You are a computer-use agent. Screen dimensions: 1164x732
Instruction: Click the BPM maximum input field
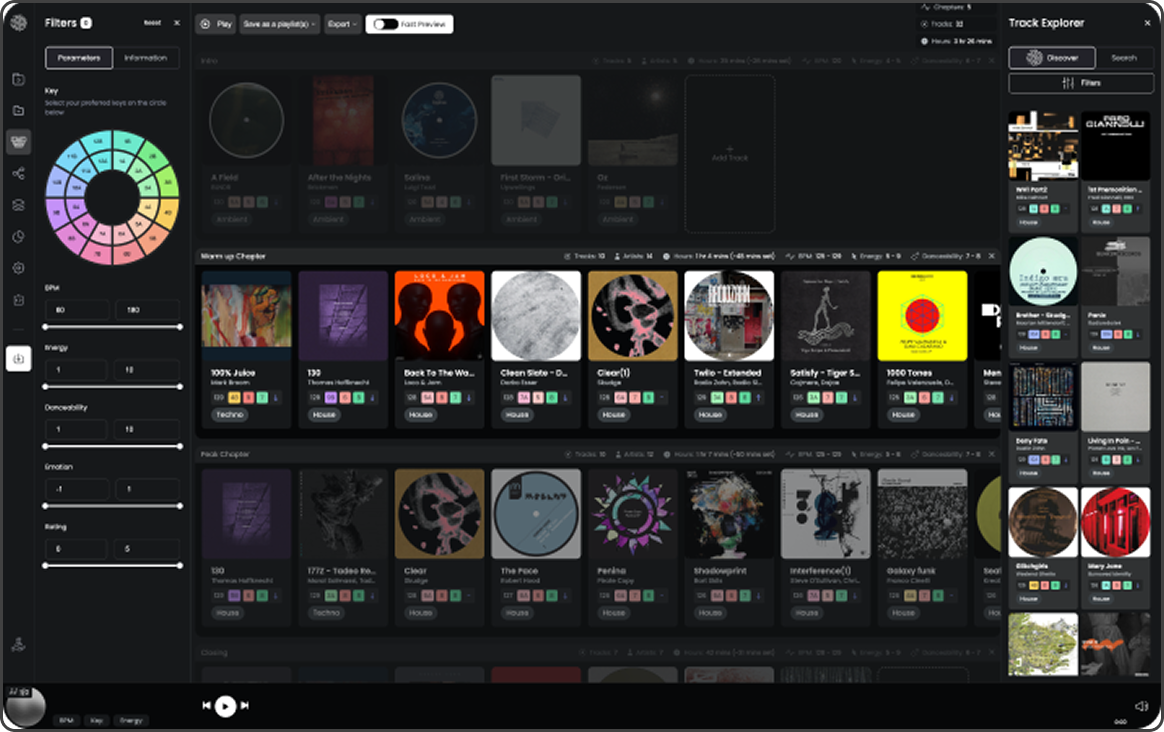pos(147,310)
